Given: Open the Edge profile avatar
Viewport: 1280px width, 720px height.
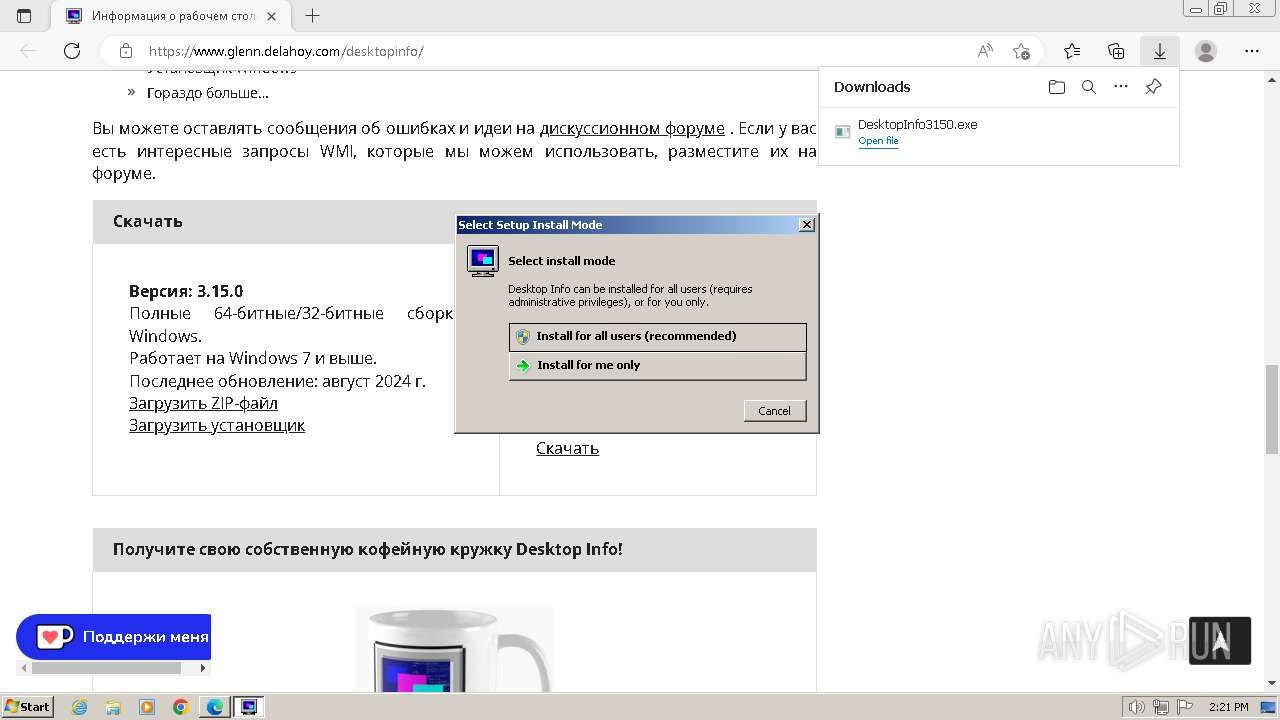Looking at the screenshot, I should [x=1206, y=51].
